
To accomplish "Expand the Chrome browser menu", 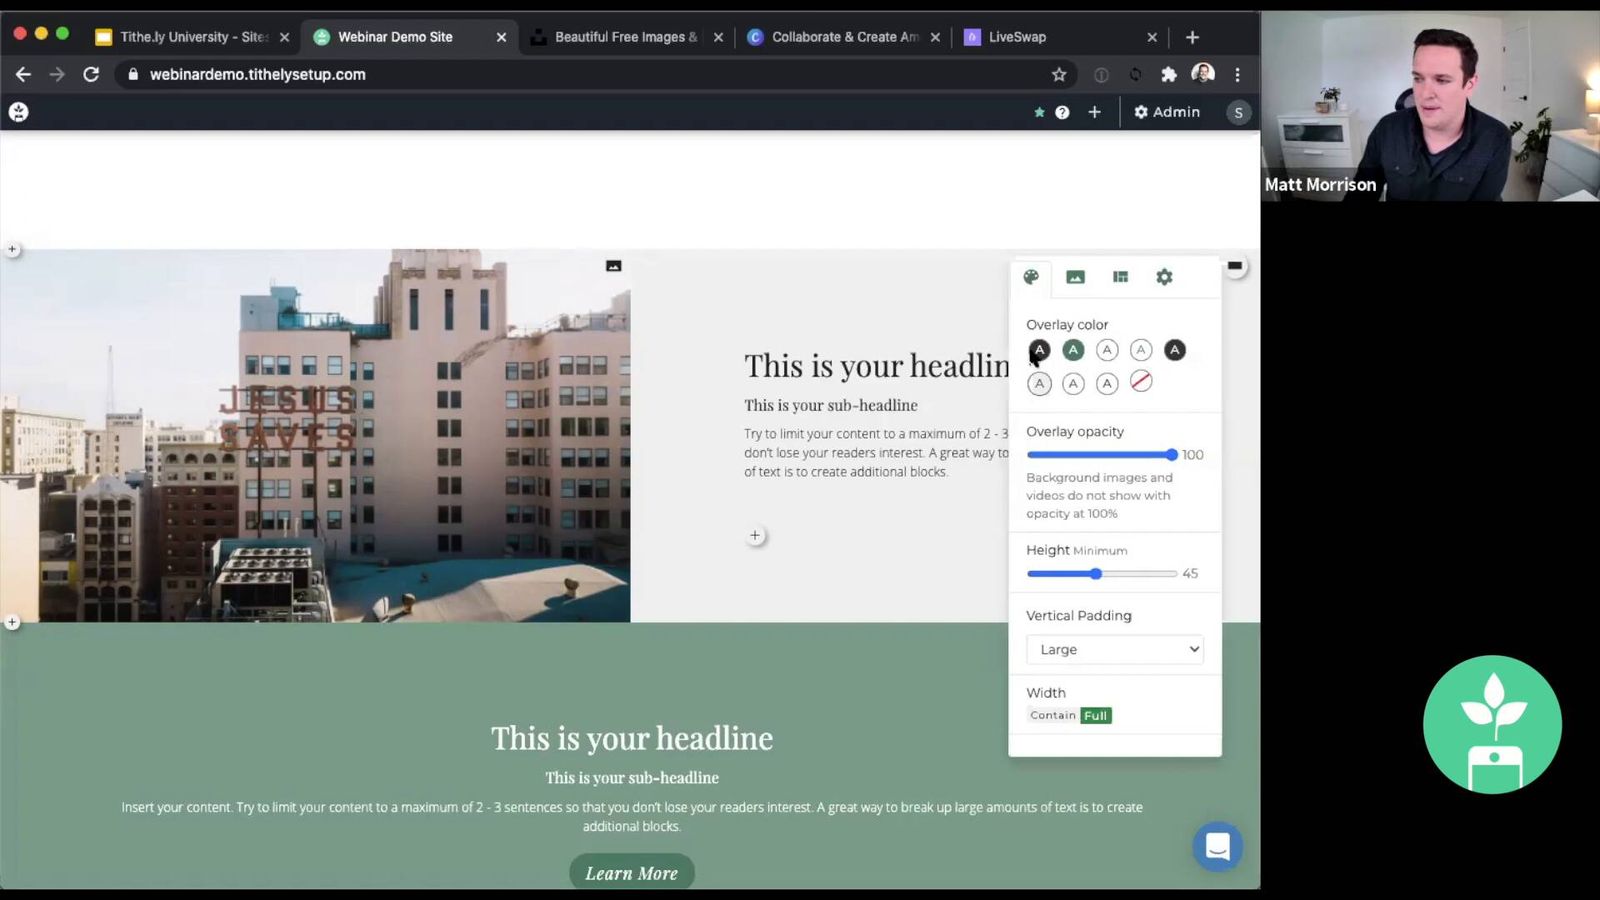I will 1238,74.
